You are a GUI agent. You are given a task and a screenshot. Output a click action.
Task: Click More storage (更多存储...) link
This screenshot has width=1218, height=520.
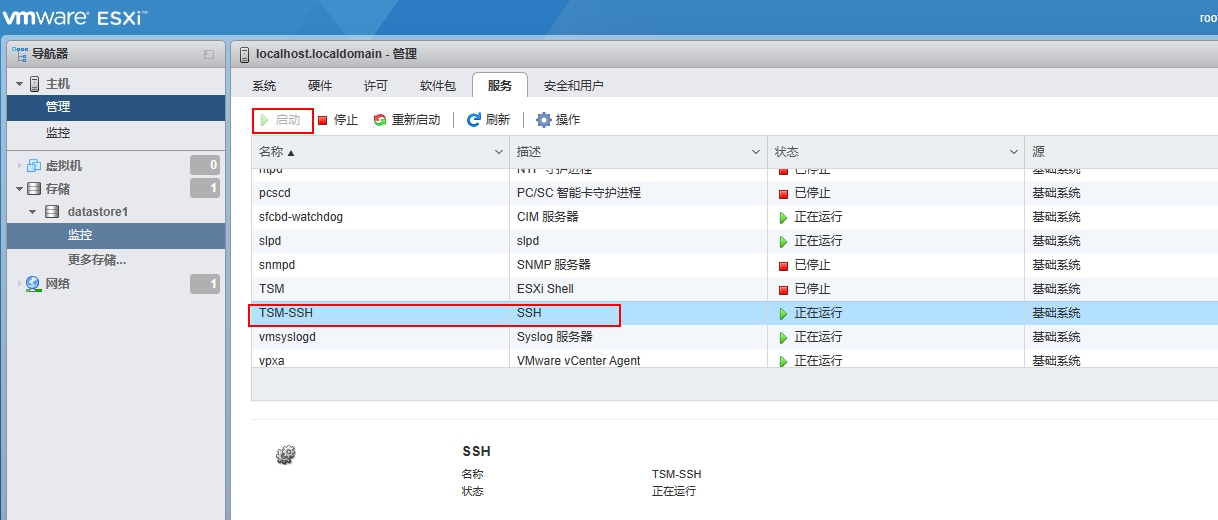click(96, 260)
